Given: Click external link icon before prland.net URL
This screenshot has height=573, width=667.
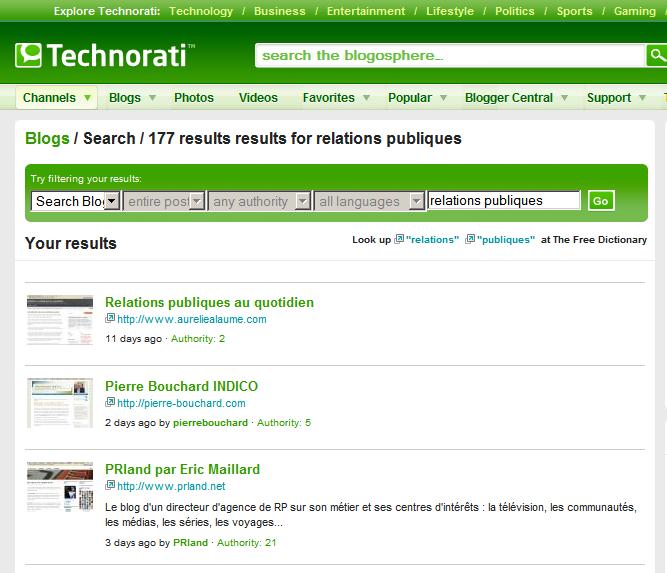Looking at the screenshot, I should 110,485.
